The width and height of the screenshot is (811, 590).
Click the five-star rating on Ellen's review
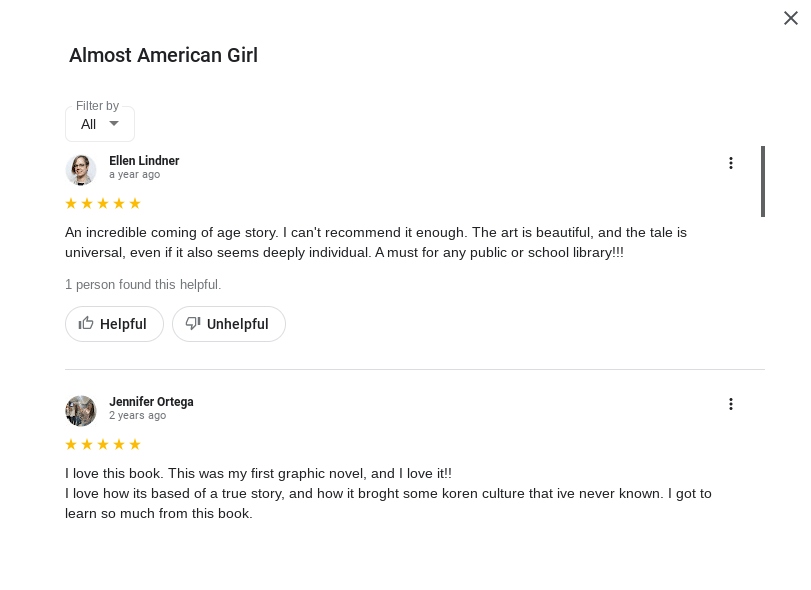pos(103,204)
